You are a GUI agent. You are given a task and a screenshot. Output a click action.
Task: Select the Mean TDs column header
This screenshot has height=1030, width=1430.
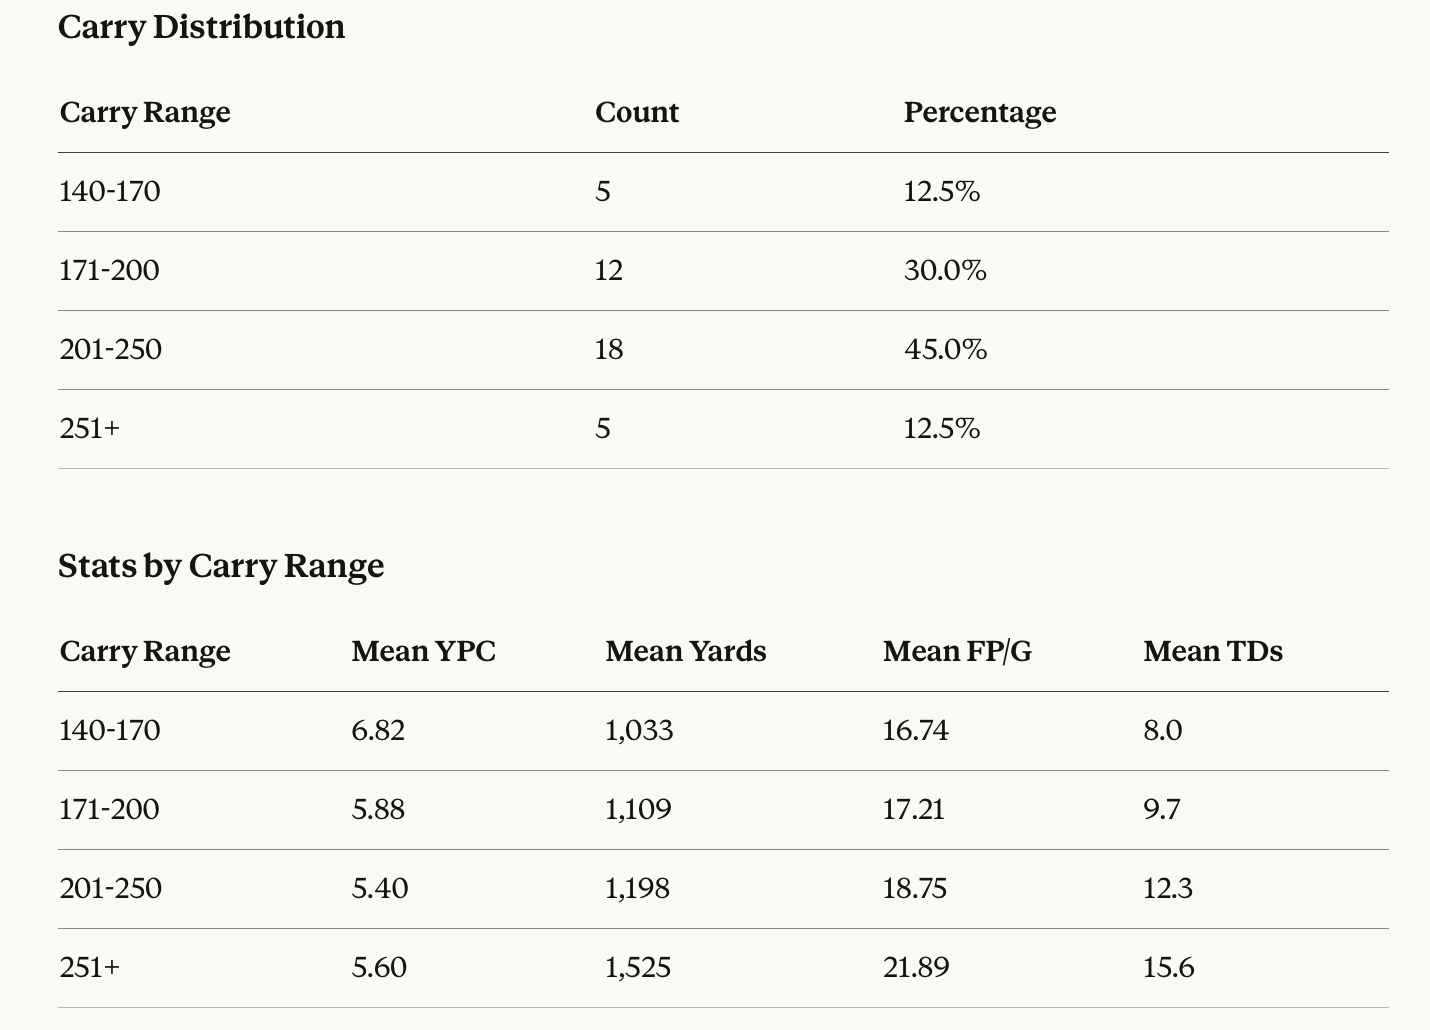pyautogui.click(x=1212, y=651)
